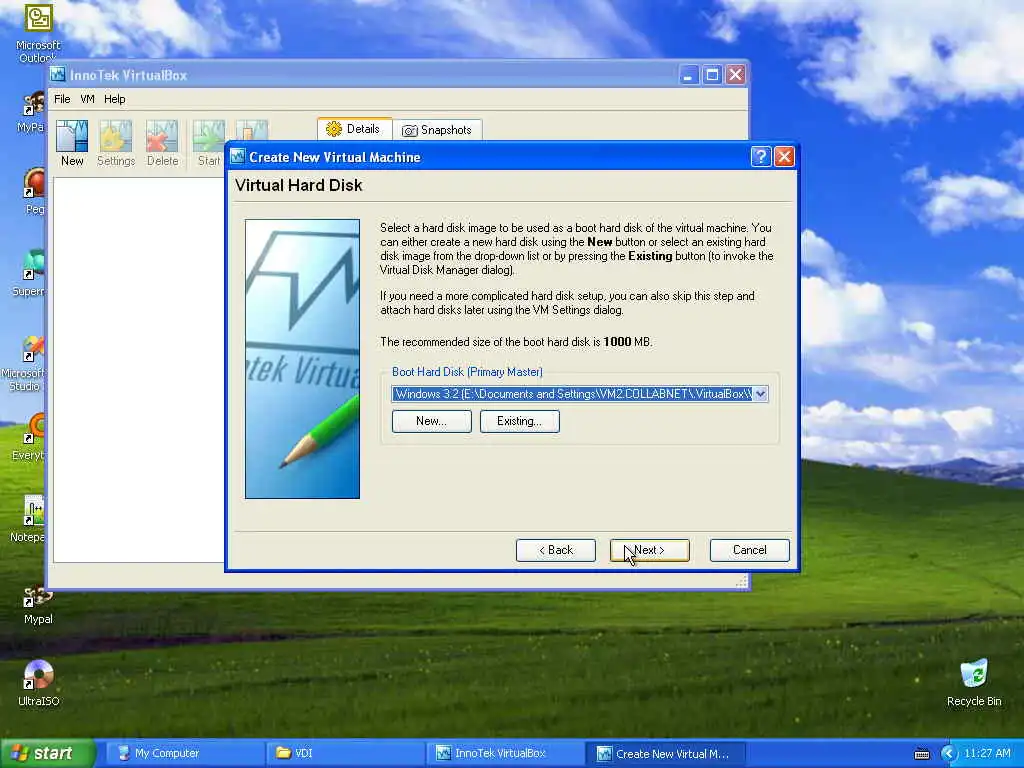Click the 11:27 AM taskbar clock
Viewport: 1024px width, 768px height.
click(987, 754)
